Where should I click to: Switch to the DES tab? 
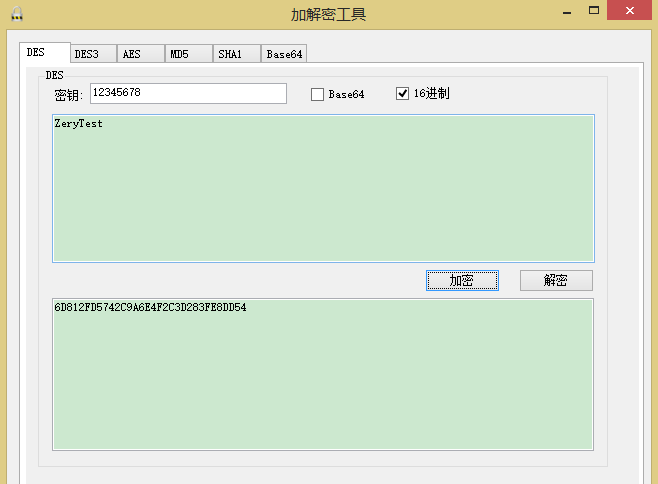click(x=45, y=52)
